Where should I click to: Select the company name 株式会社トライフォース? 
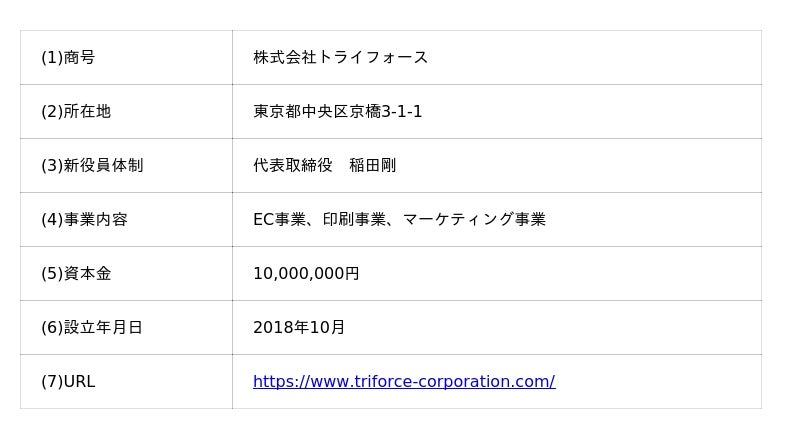340,57
